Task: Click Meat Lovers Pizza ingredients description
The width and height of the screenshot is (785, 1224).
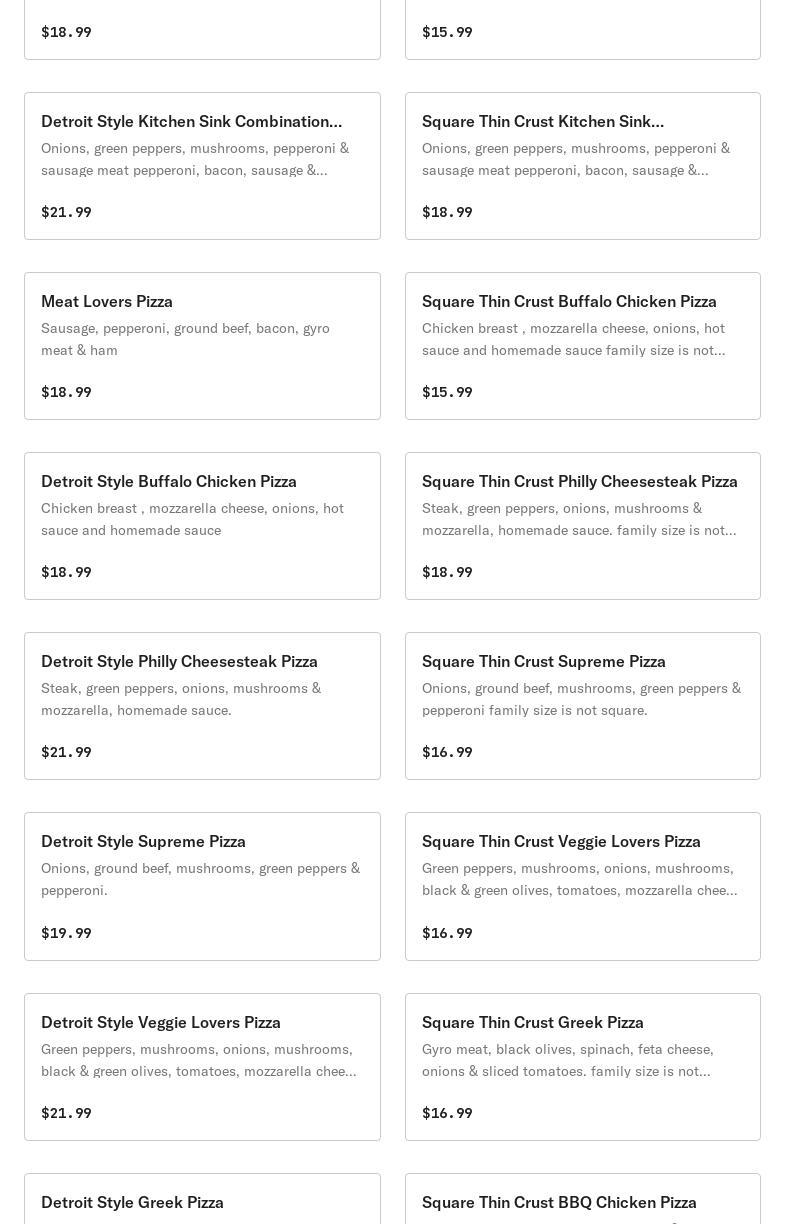Action: [x=185, y=339]
